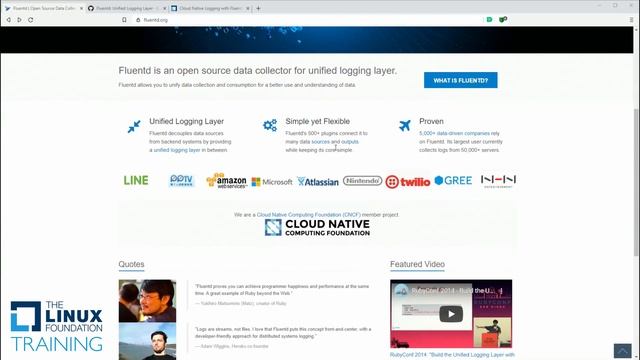Image resolution: width=640 pixels, height=360 pixels.
Task: Open the outputs link
Action: (x=350, y=142)
